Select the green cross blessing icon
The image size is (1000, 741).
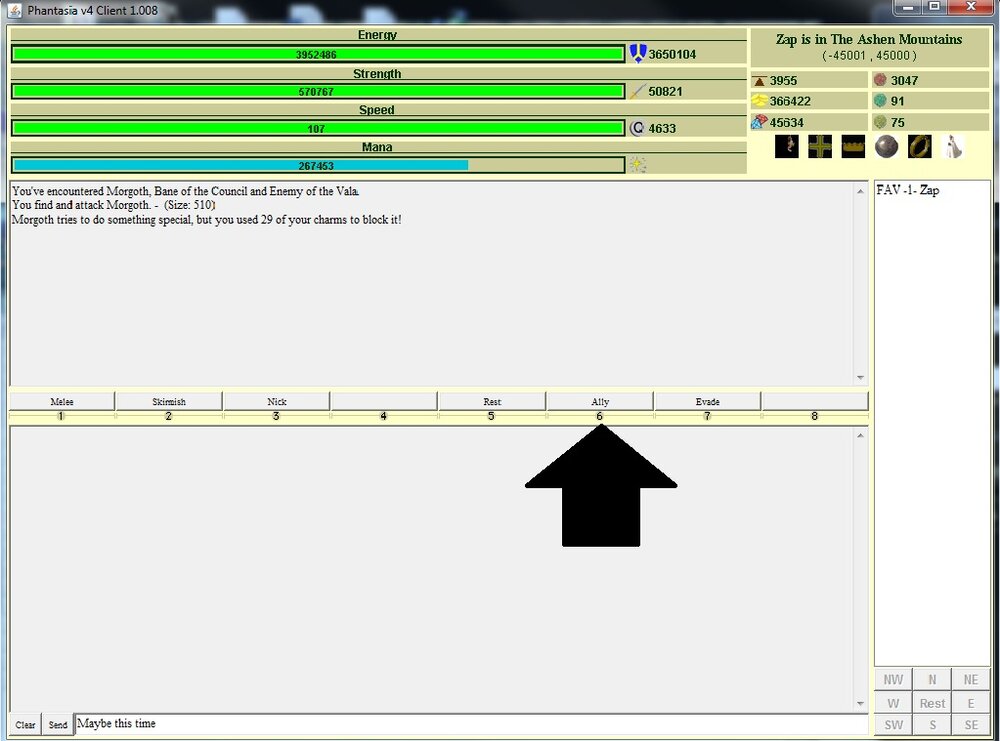coord(819,146)
